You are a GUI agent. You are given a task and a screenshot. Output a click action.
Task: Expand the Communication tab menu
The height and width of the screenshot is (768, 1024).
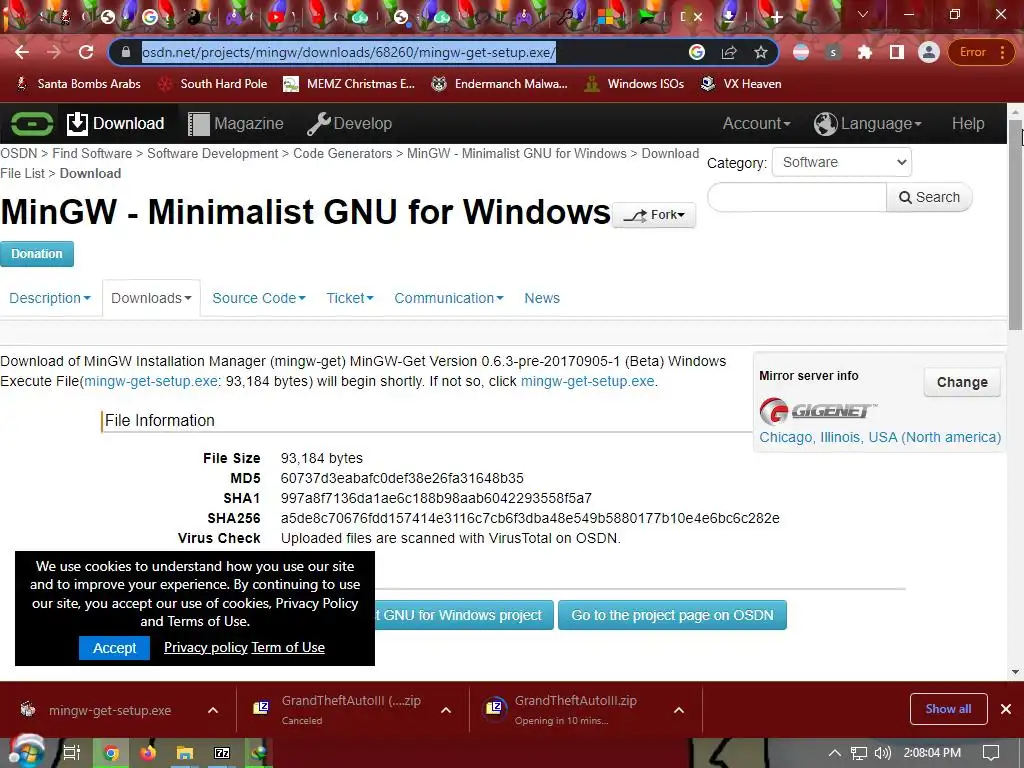[x=449, y=298]
